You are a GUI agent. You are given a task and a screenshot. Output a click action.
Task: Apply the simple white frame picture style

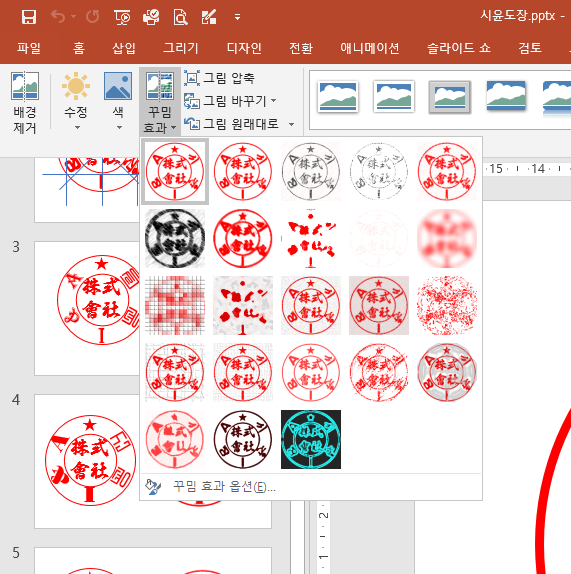coord(338,97)
